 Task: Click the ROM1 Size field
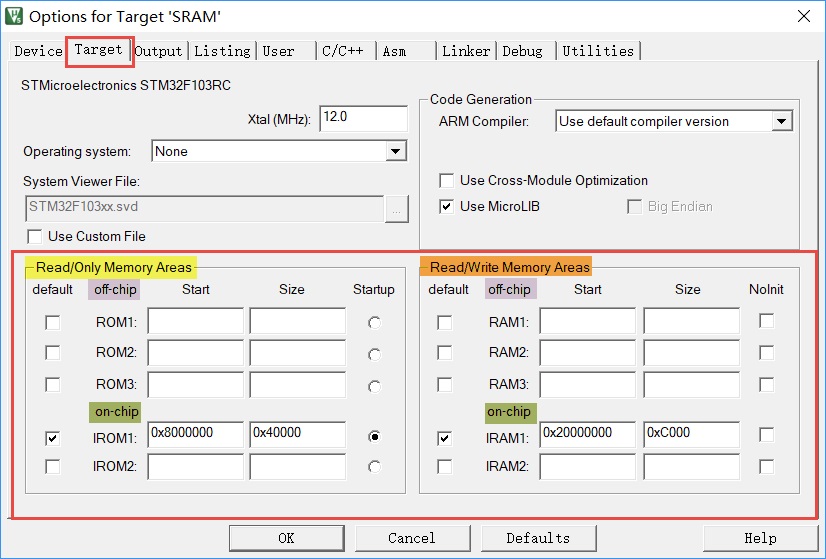click(298, 321)
